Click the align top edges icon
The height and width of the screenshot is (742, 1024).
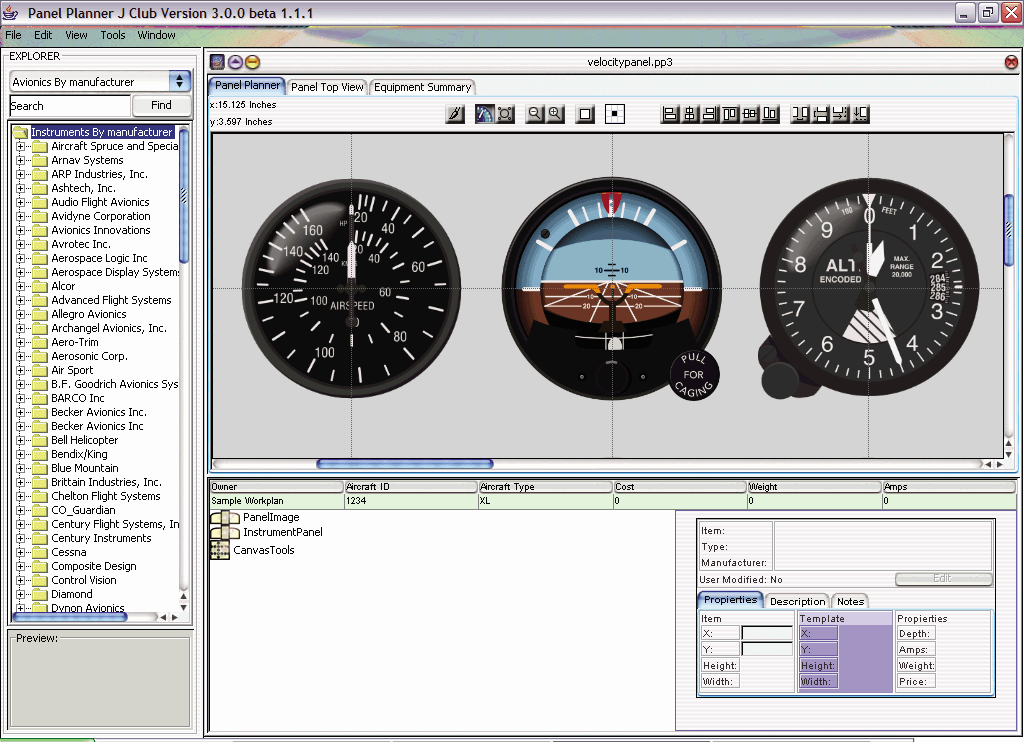(x=730, y=114)
